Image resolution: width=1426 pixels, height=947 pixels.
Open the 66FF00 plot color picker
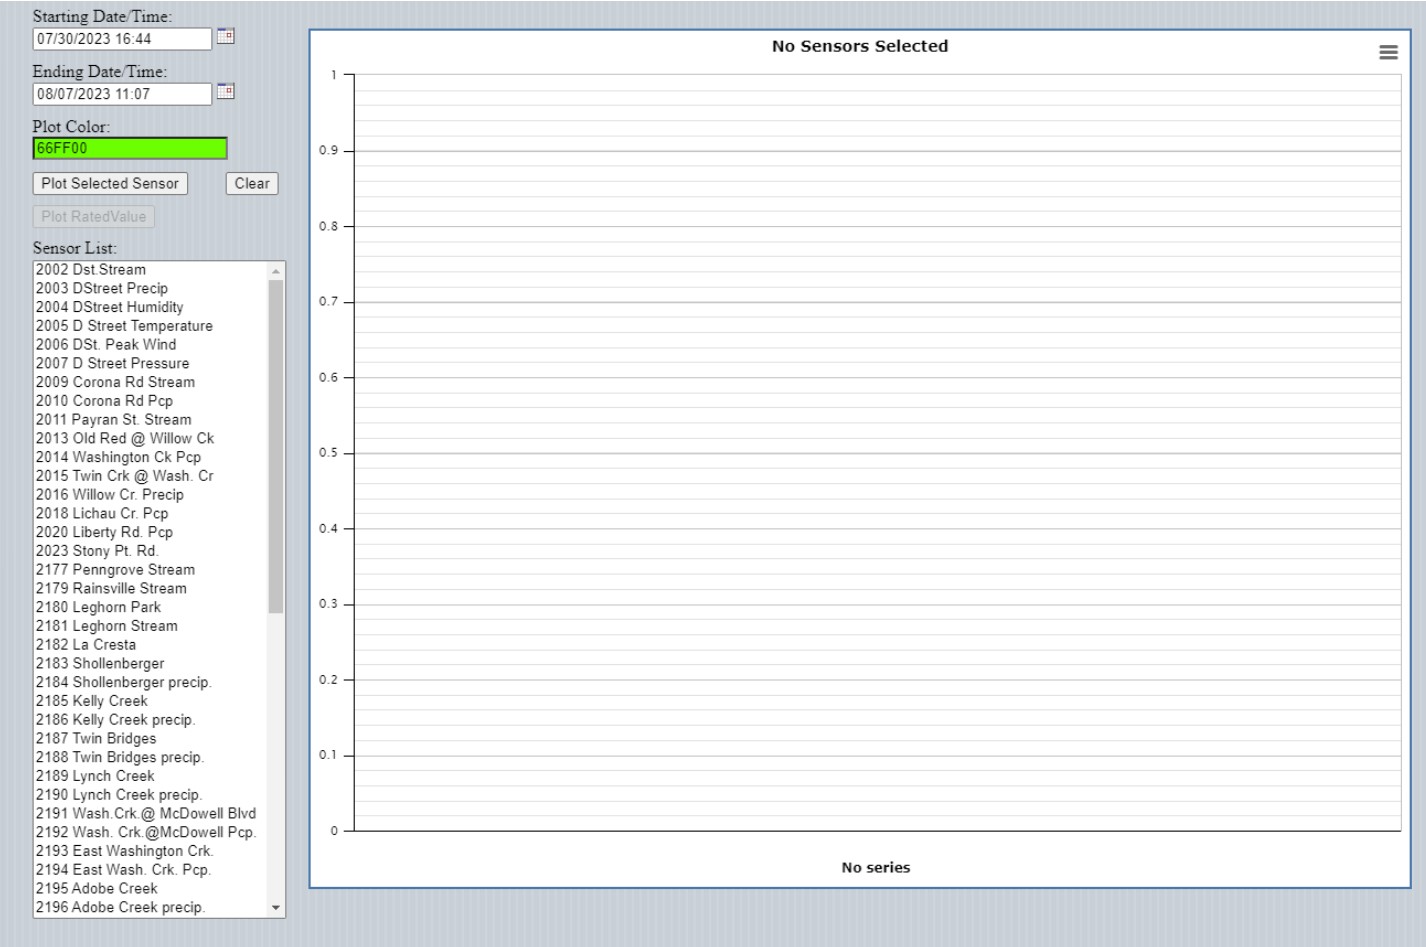[130, 148]
